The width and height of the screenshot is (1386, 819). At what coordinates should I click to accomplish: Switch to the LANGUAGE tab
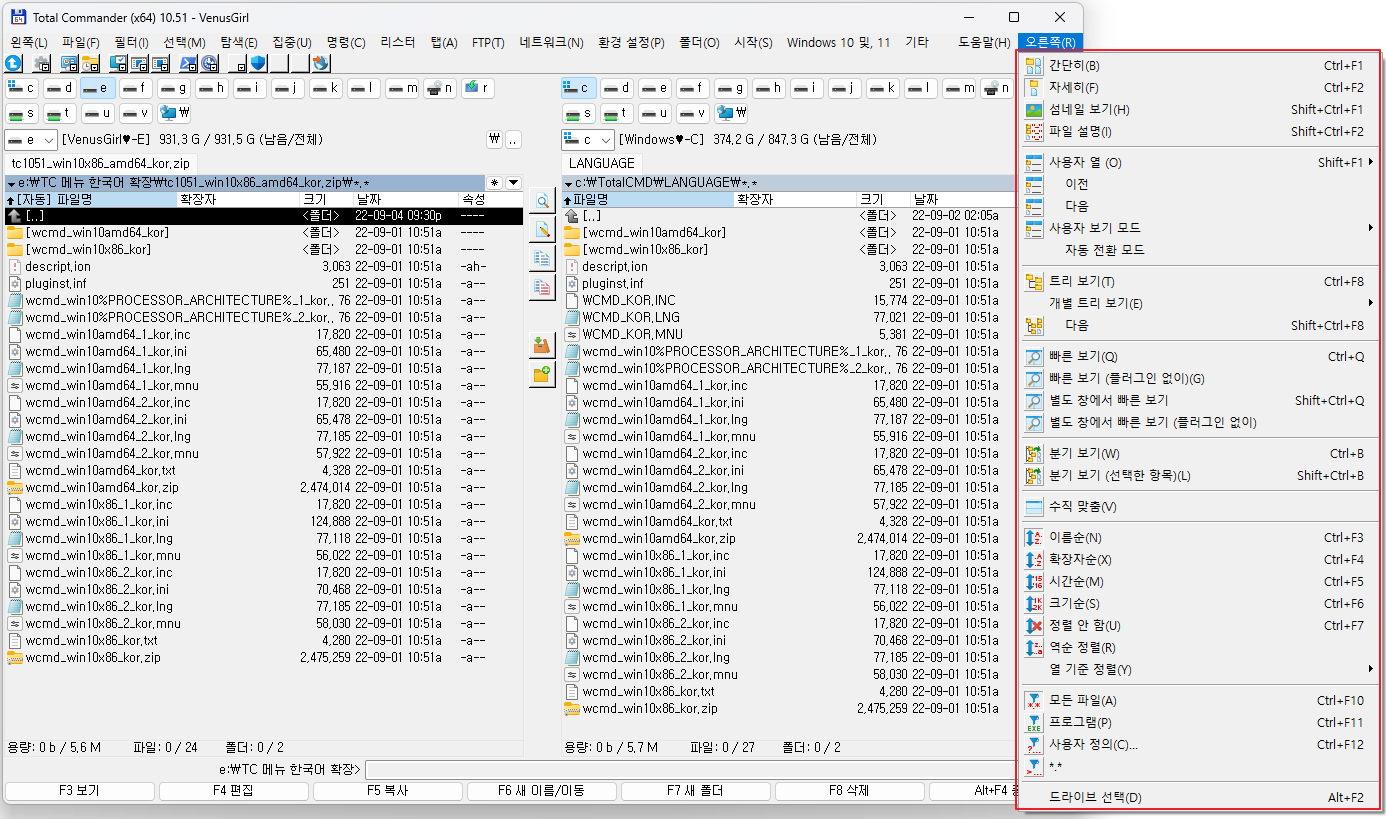[602, 163]
